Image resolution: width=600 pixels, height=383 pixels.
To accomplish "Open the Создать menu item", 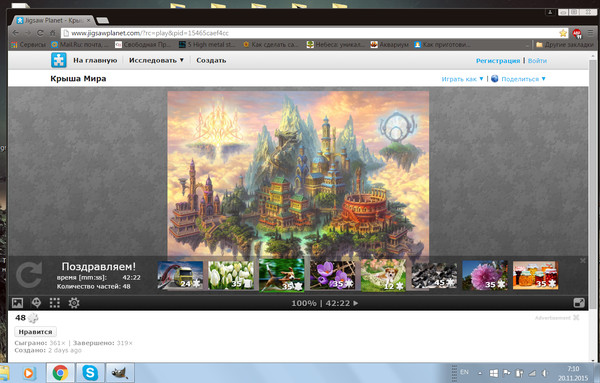I will click(x=211, y=60).
